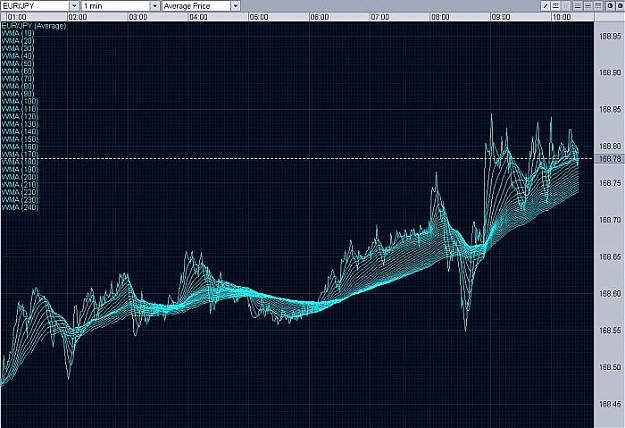Click the EUR/JPY (Average) legend label

click(x=34, y=26)
